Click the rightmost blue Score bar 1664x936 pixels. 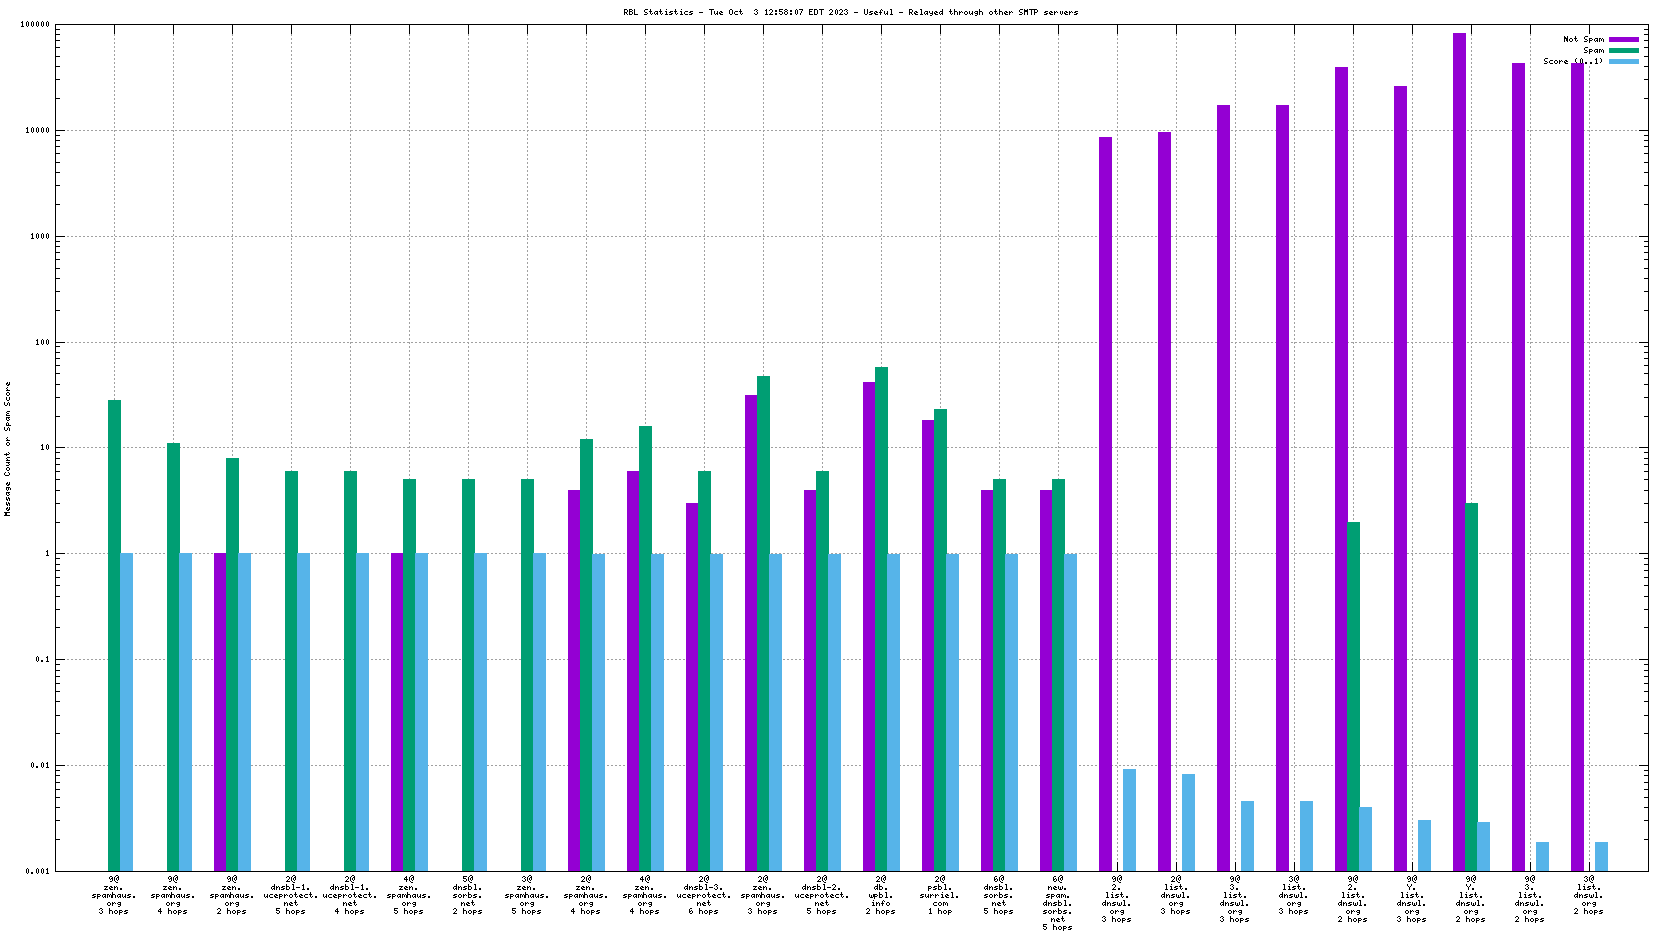[x=1601, y=856]
